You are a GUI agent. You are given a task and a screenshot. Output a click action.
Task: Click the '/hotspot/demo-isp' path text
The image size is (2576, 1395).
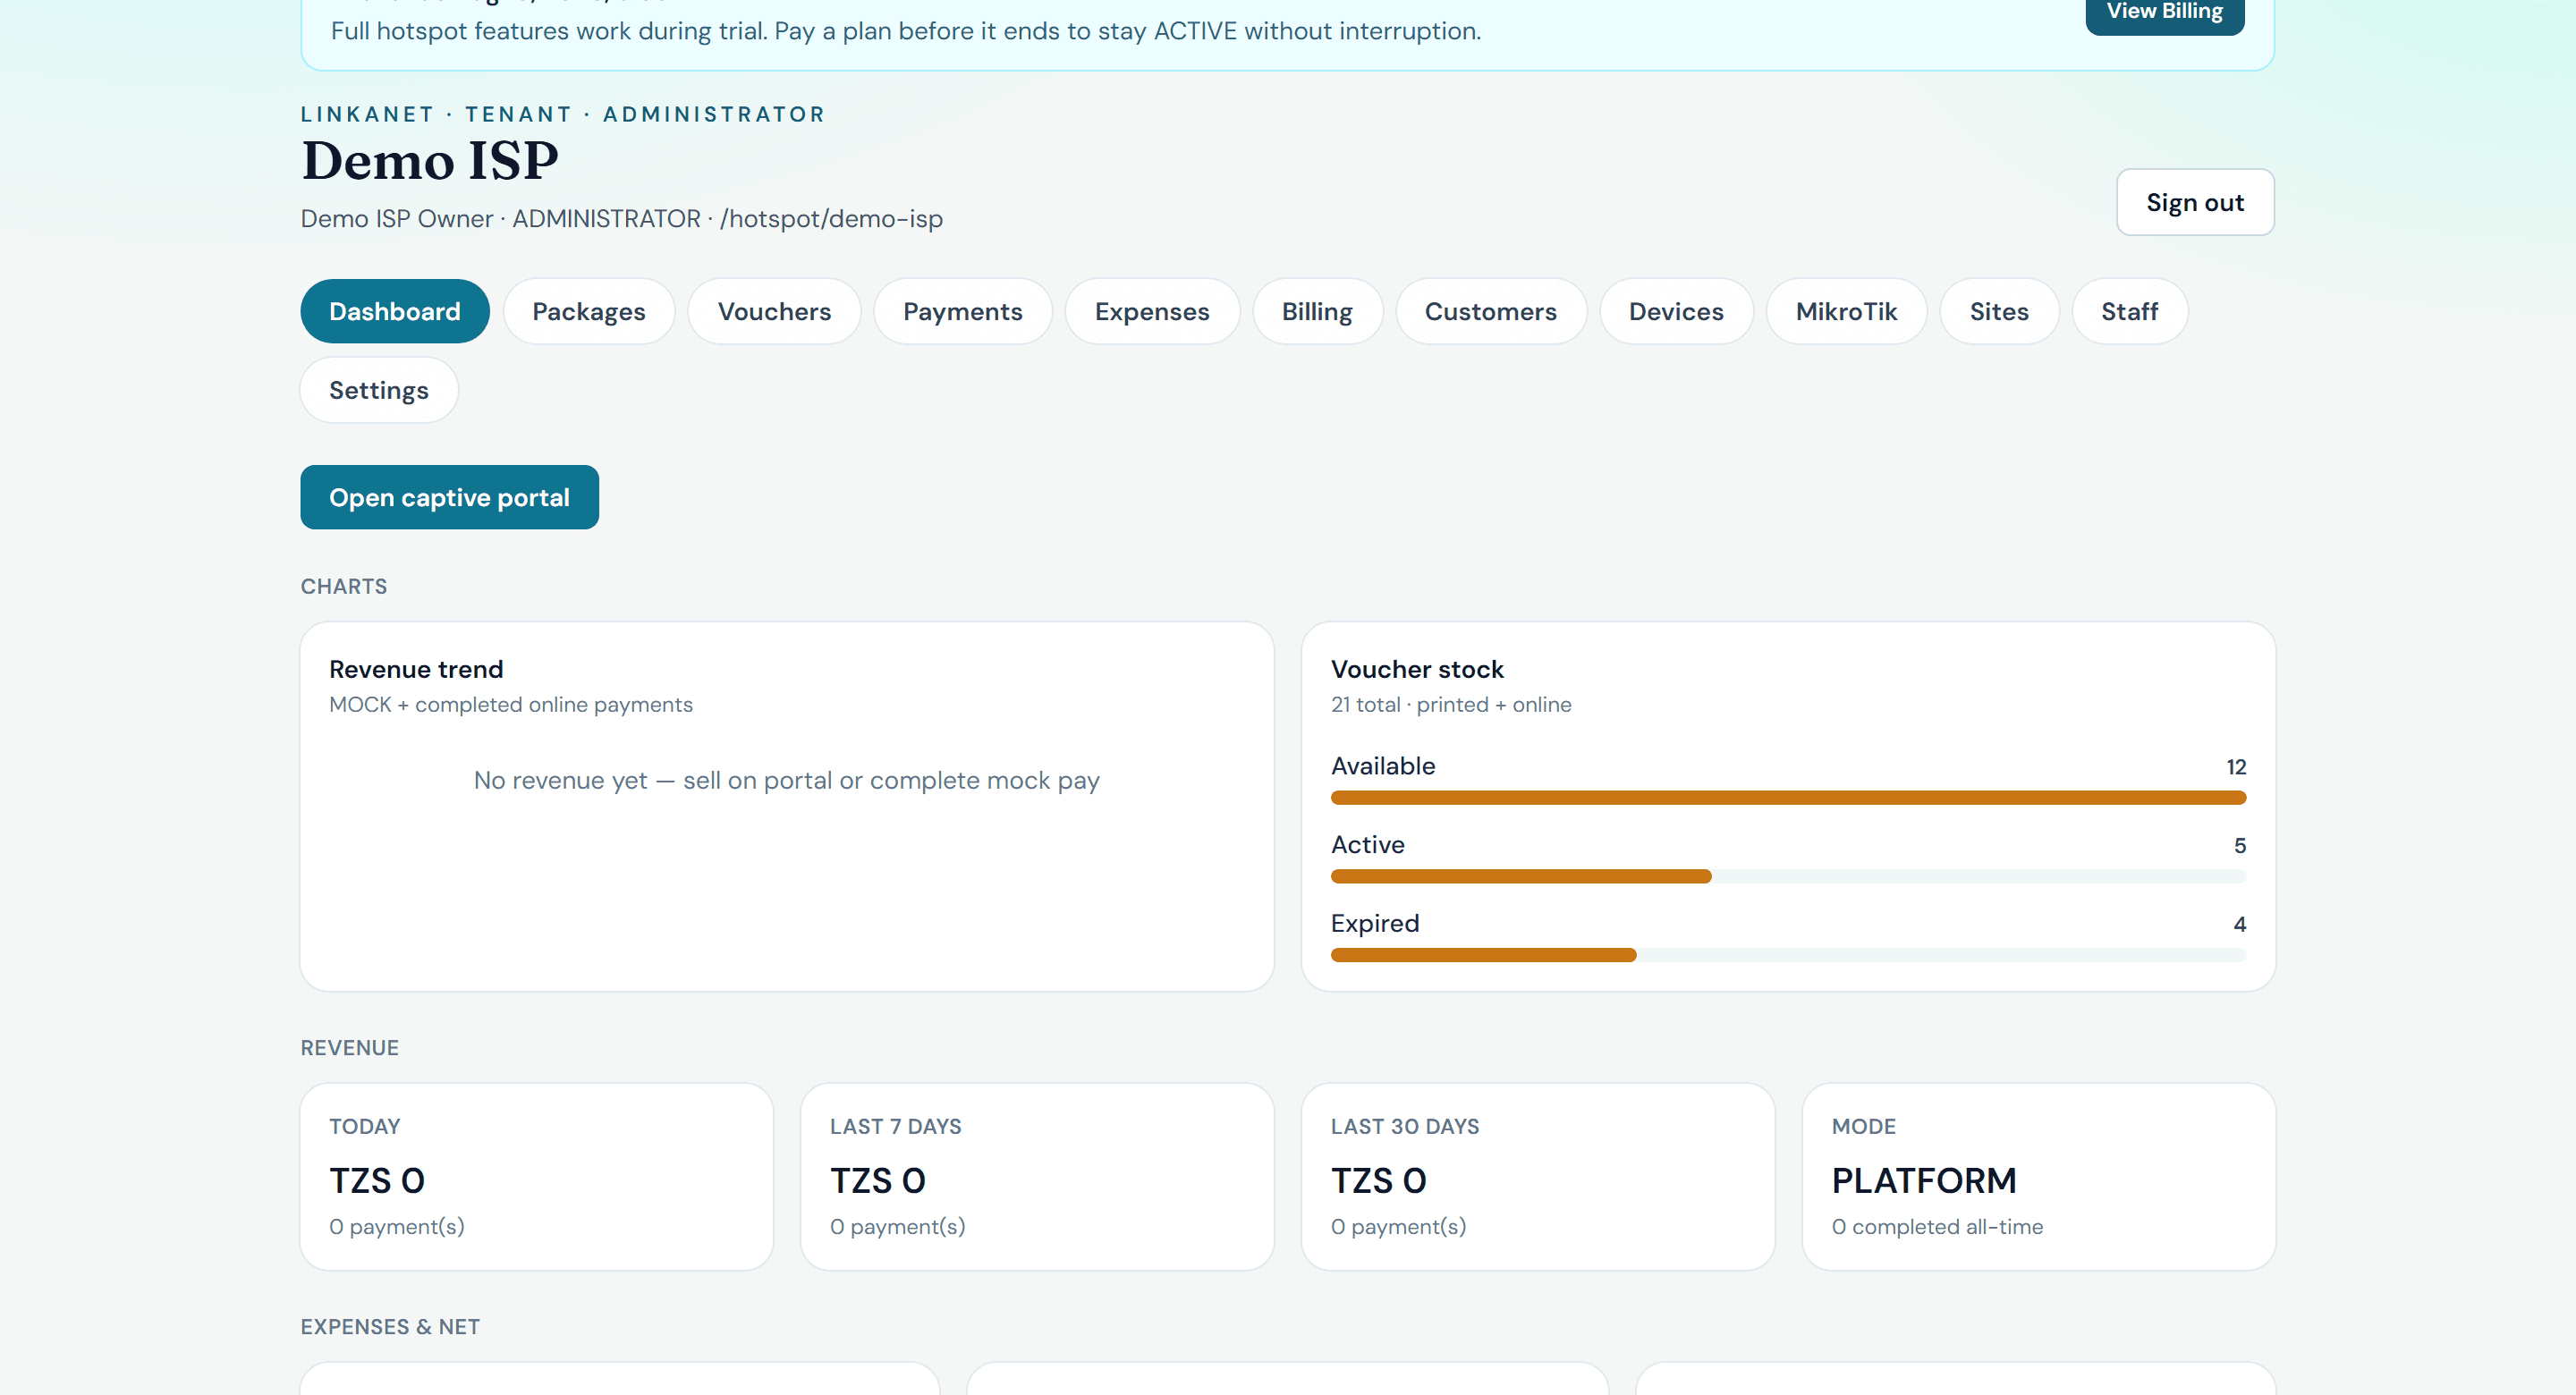click(831, 218)
